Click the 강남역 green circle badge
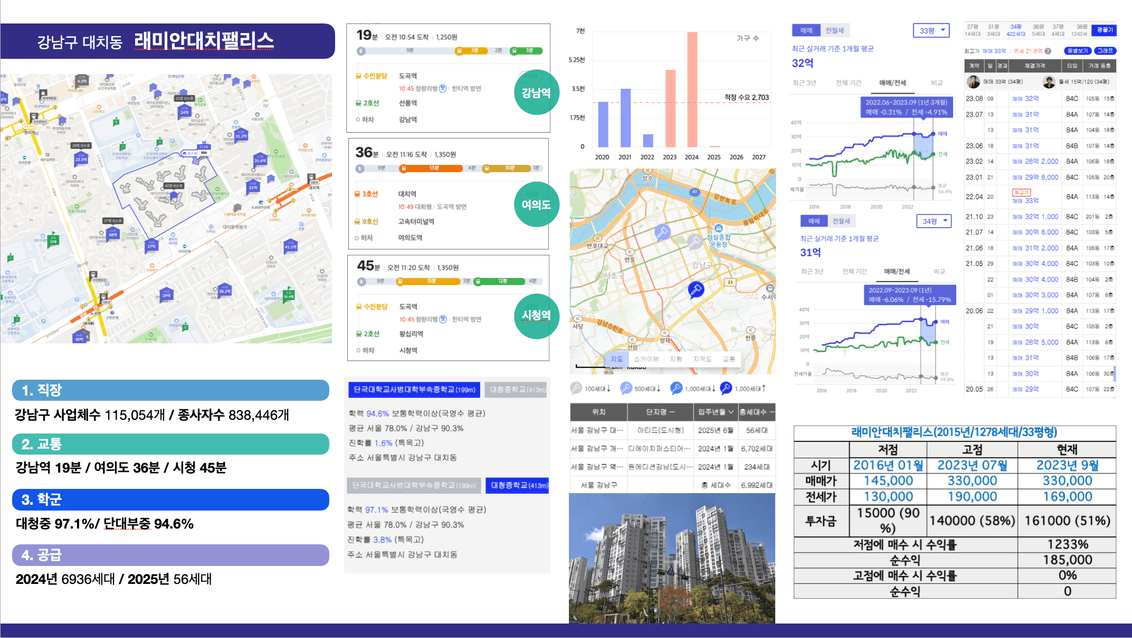 coord(536,92)
